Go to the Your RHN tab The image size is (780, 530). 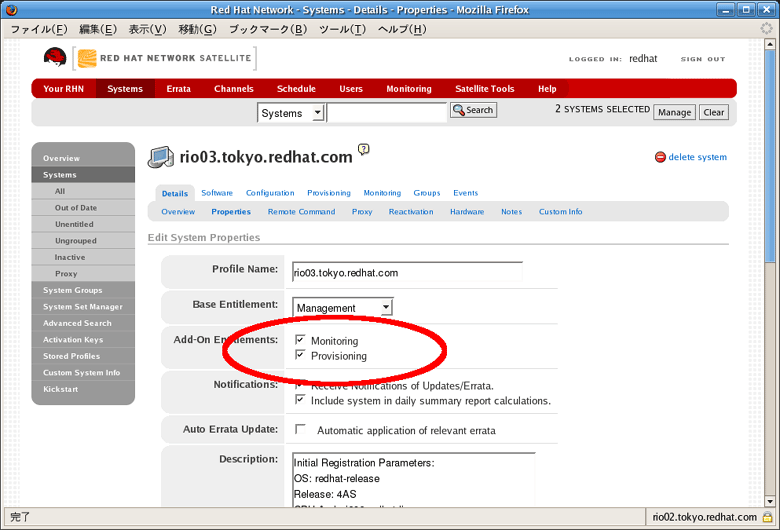[x=64, y=89]
